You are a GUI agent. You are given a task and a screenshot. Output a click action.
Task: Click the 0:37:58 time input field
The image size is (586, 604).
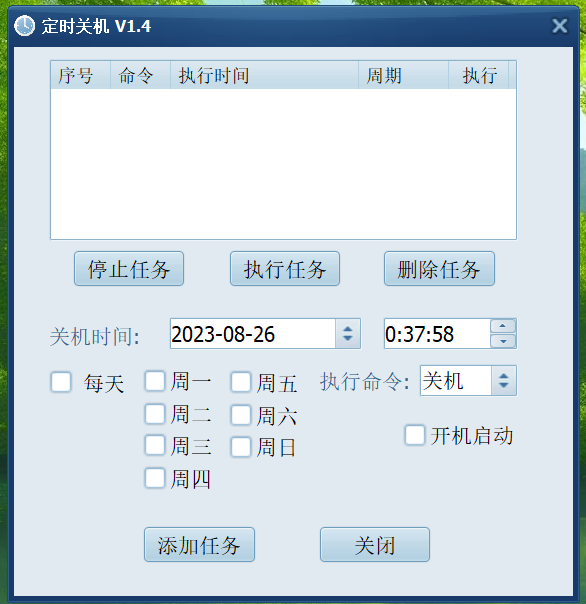[437, 334]
